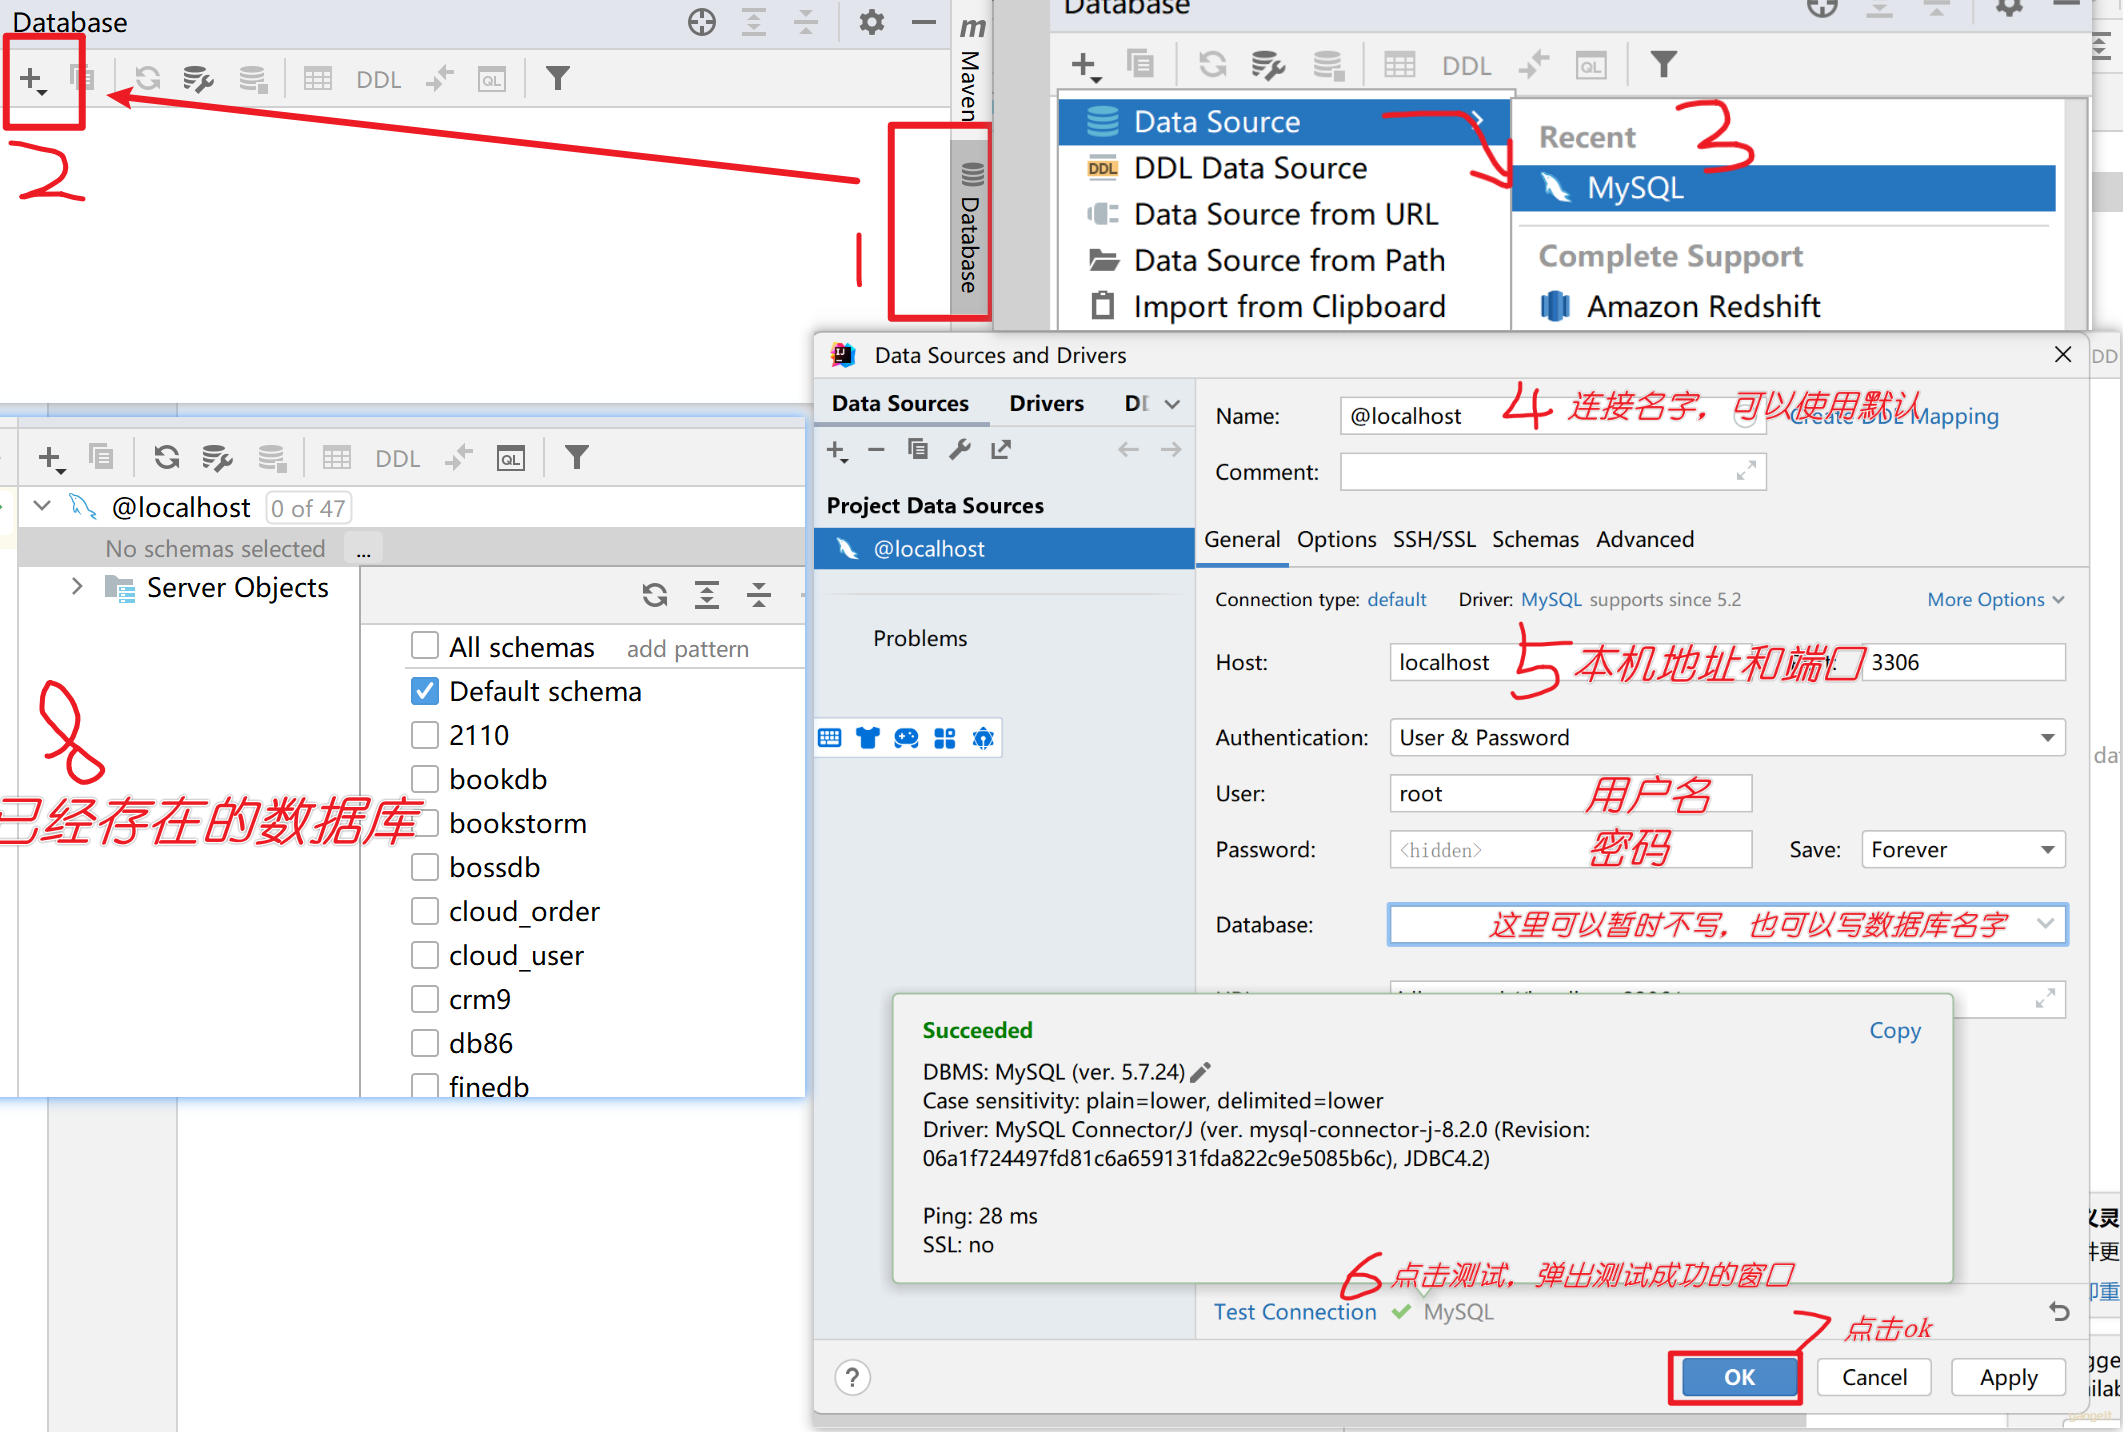
Task: Open the Database field dropdown arrow
Action: pos(2045,924)
